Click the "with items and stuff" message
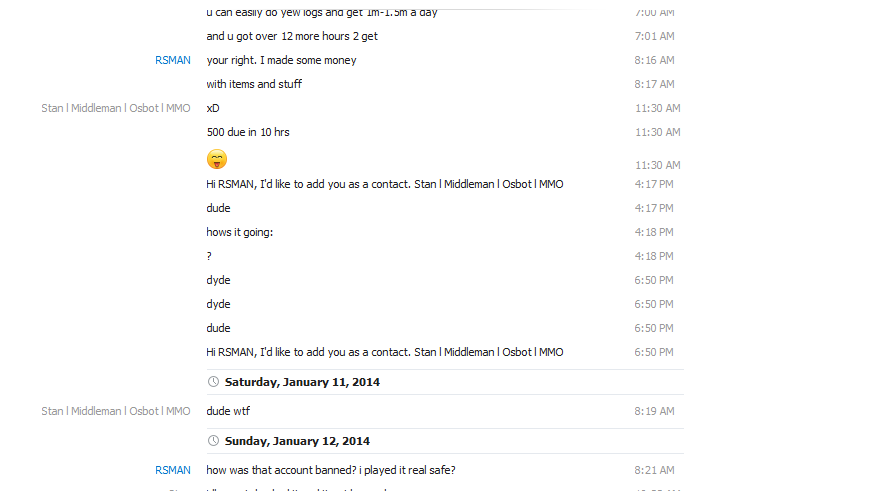Image resolution: width=888 pixels, height=494 pixels. coord(254,84)
